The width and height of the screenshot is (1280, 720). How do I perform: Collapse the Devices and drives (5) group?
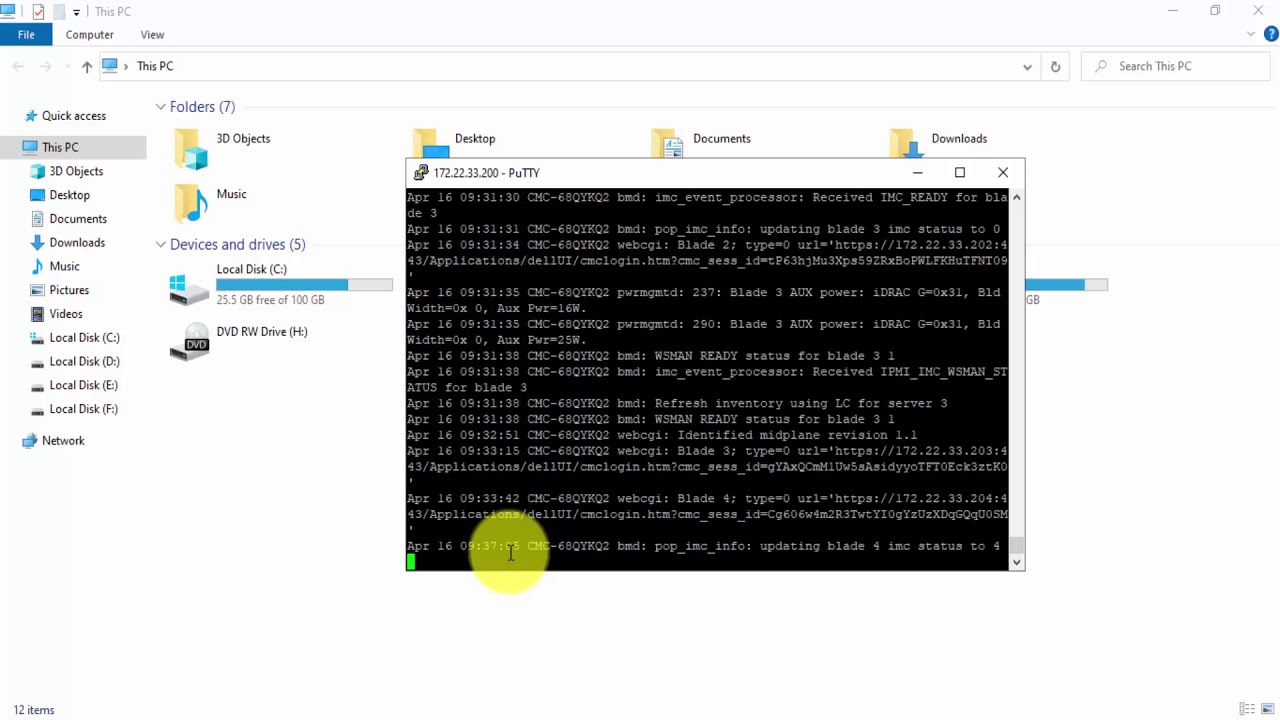point(160,245)
